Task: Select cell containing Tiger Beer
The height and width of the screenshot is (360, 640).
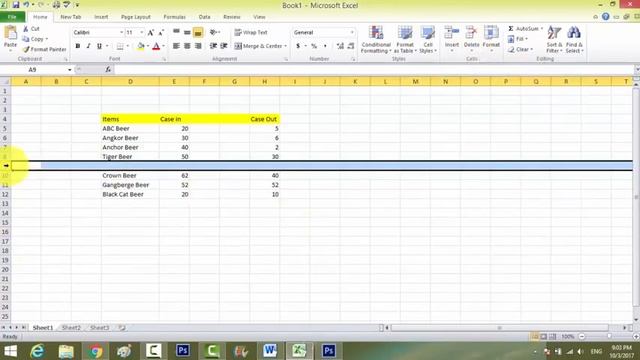Action: pyautogui.click(x=130, y=157)
